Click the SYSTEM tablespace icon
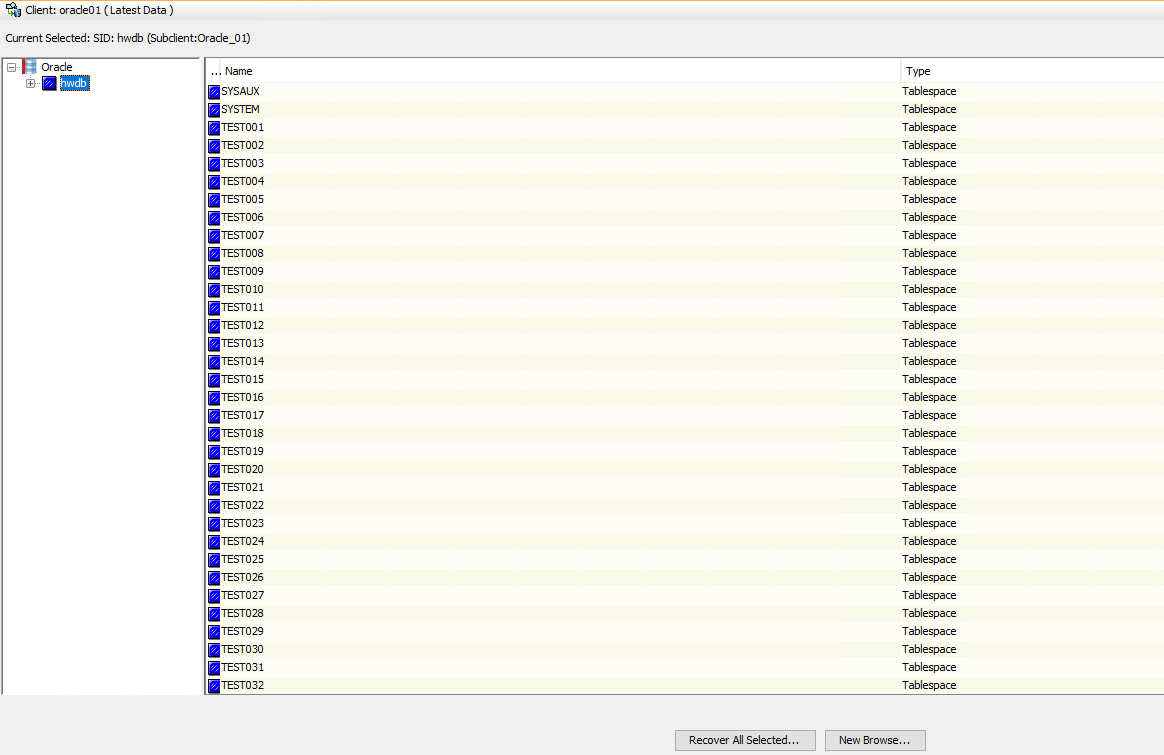1164x755 pixels. (214, 110)
